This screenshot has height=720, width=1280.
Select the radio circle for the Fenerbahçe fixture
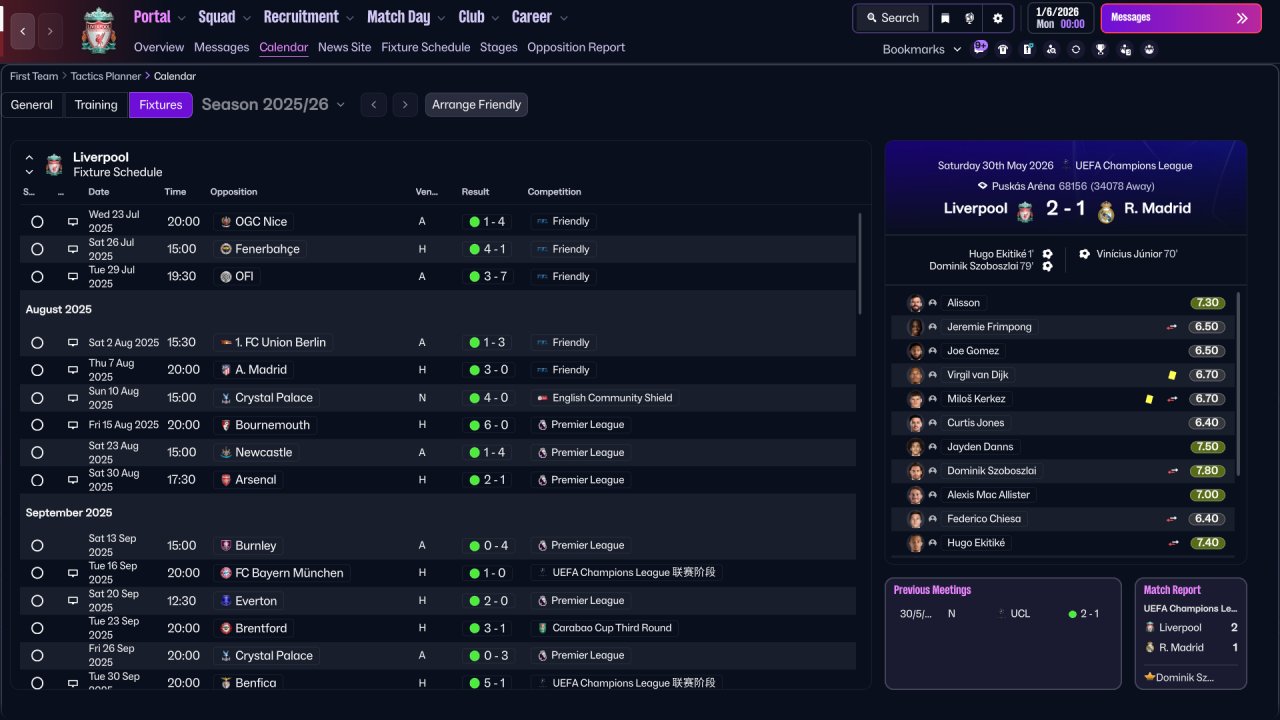pos(37,249)
